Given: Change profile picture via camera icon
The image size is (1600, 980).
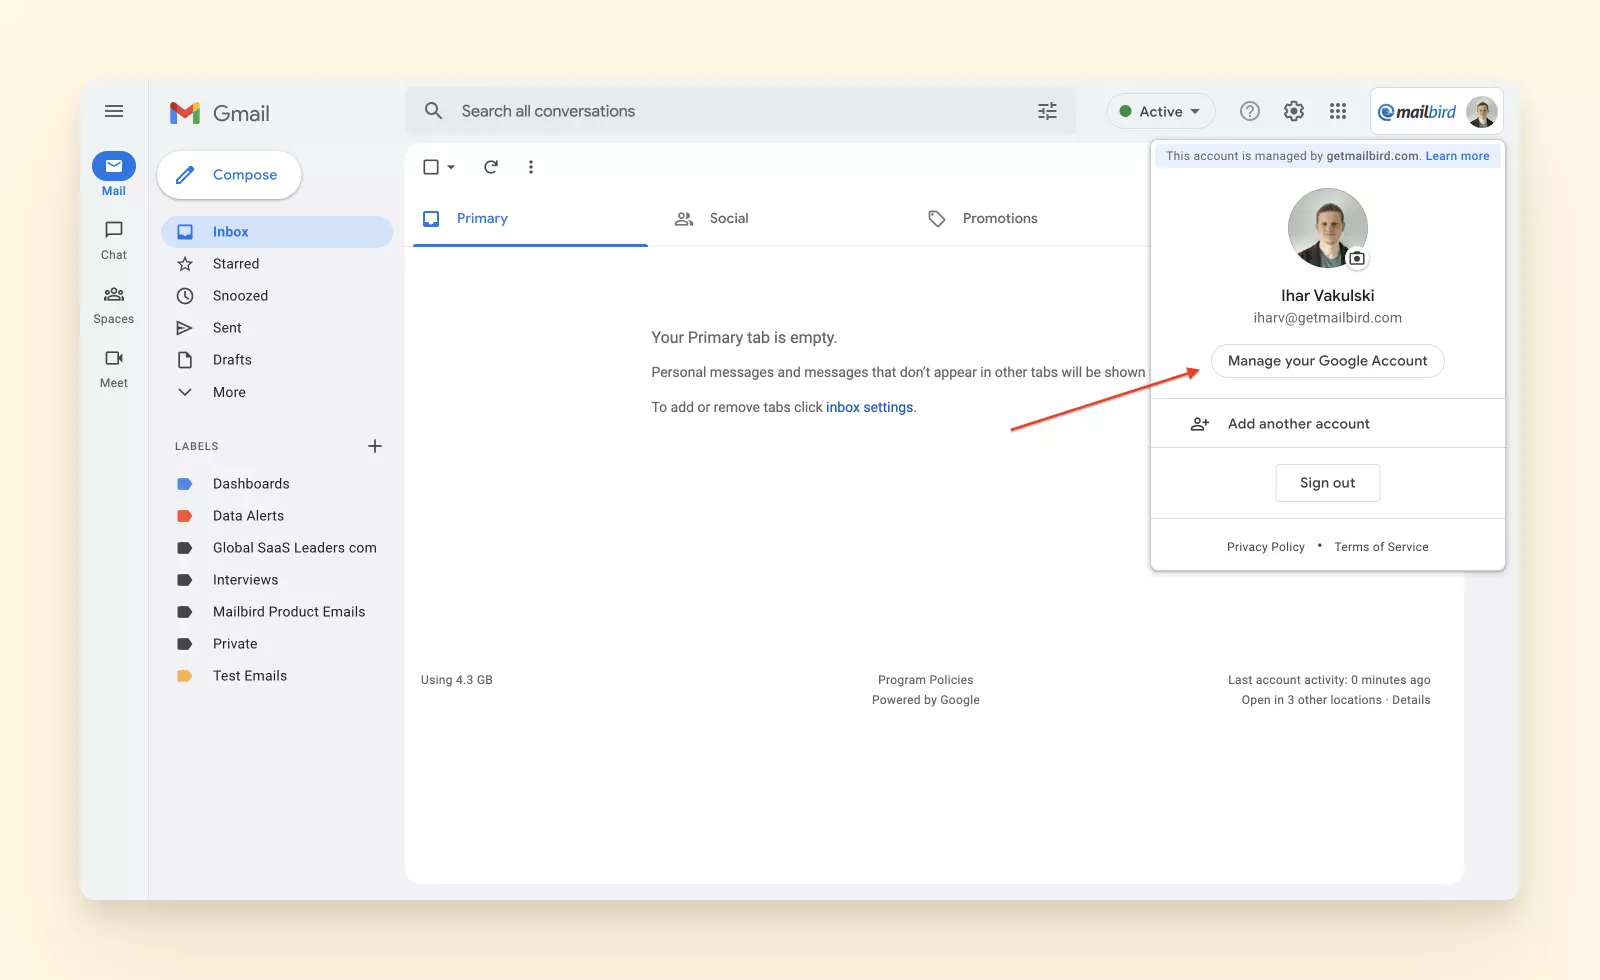Looking at the screenshot, I should [x=1357, y=259].
